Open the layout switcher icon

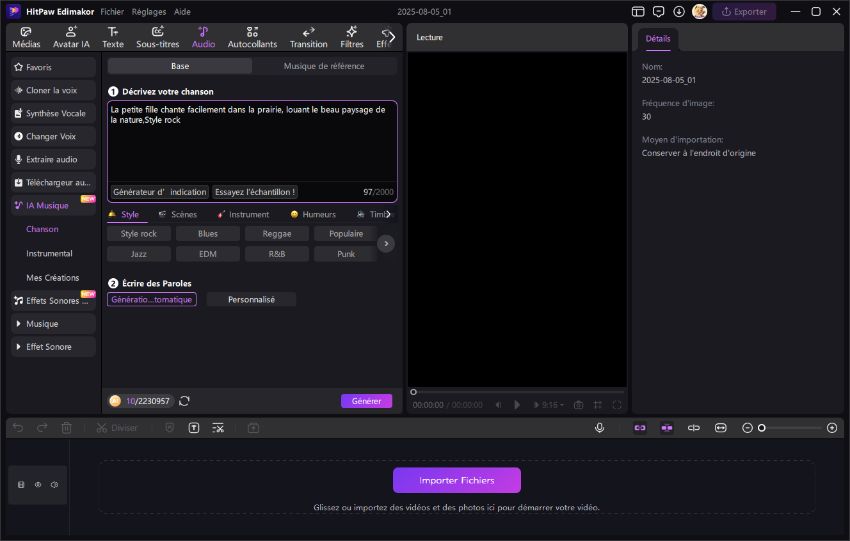point(638,11)
